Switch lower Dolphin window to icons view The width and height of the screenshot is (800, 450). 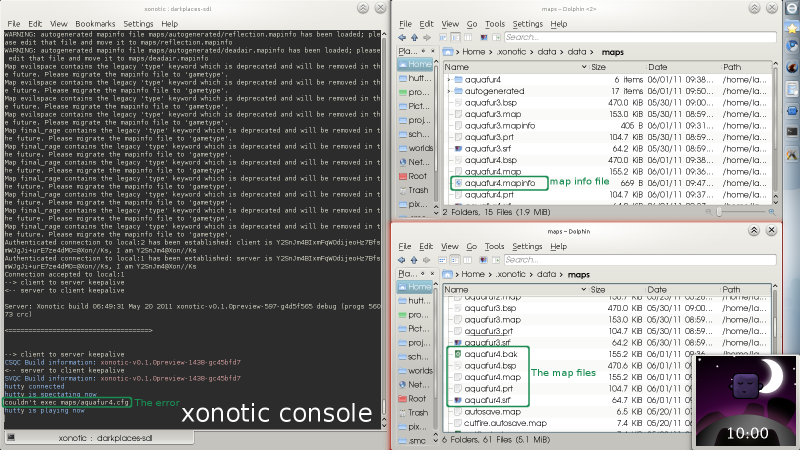443,260
